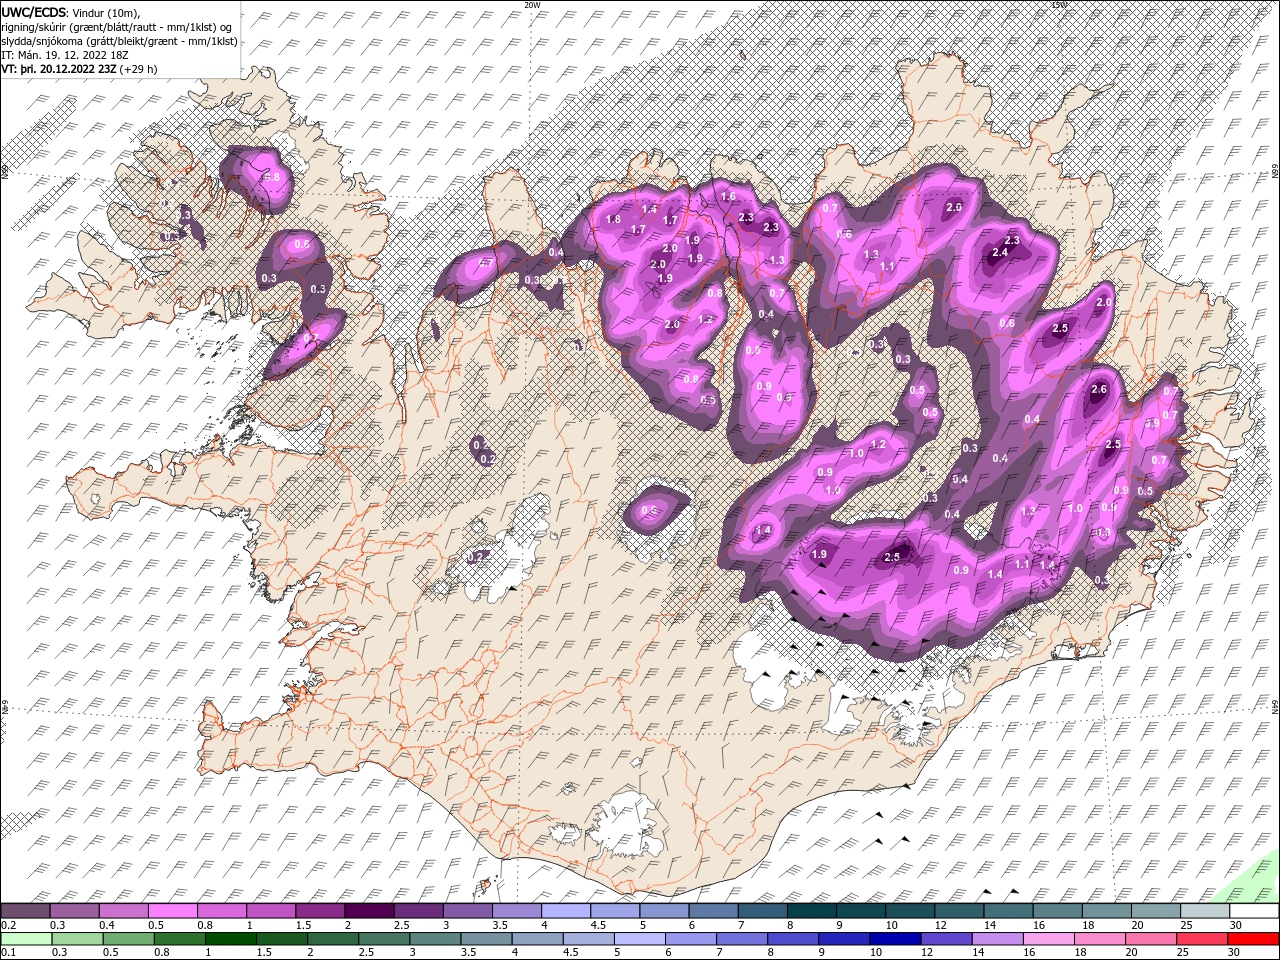1280x960 pixels.
Task: Click the 2.4 snowfall value on the map
Action: point(1000,253)
